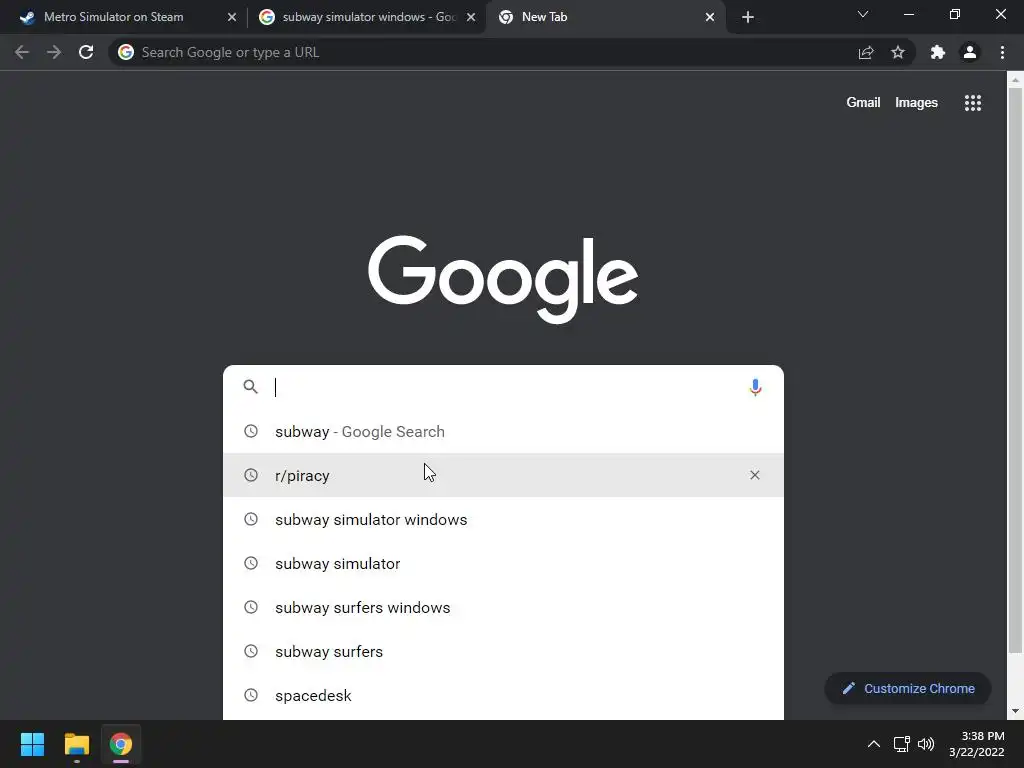Close the Metro Simulator on Steam tab
Screen dimensions: 1024x768
point(232,17)
